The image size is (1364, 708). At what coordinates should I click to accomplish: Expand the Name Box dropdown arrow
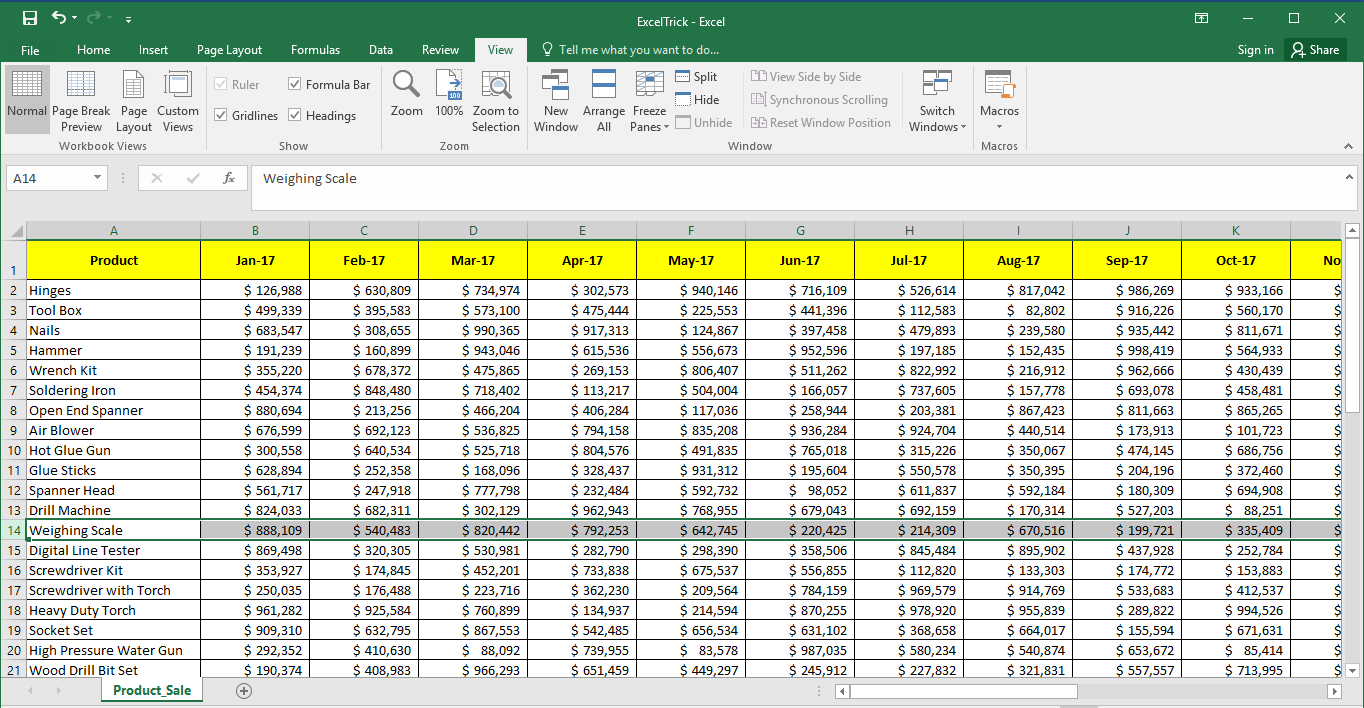tap(97, 178)
